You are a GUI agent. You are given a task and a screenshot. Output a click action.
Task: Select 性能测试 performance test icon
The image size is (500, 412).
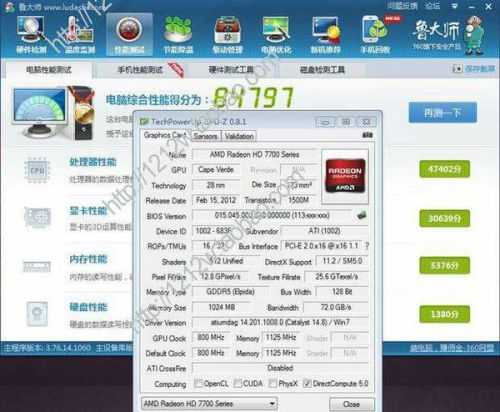click(129, 35)
